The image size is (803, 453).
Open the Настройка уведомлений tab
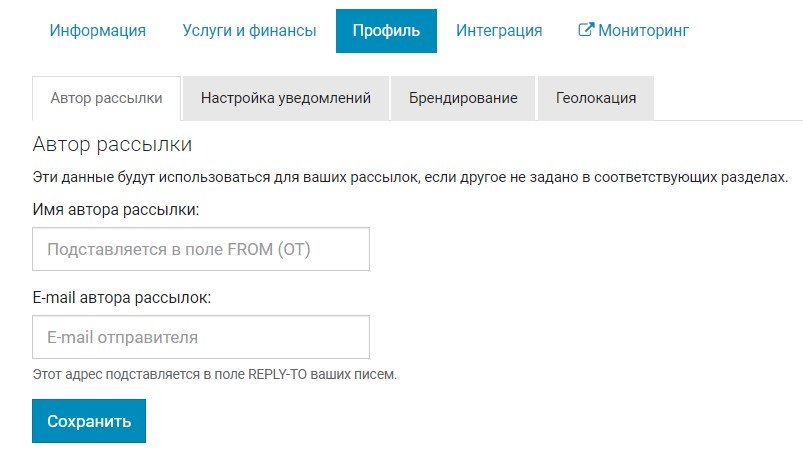coord(286,98)
